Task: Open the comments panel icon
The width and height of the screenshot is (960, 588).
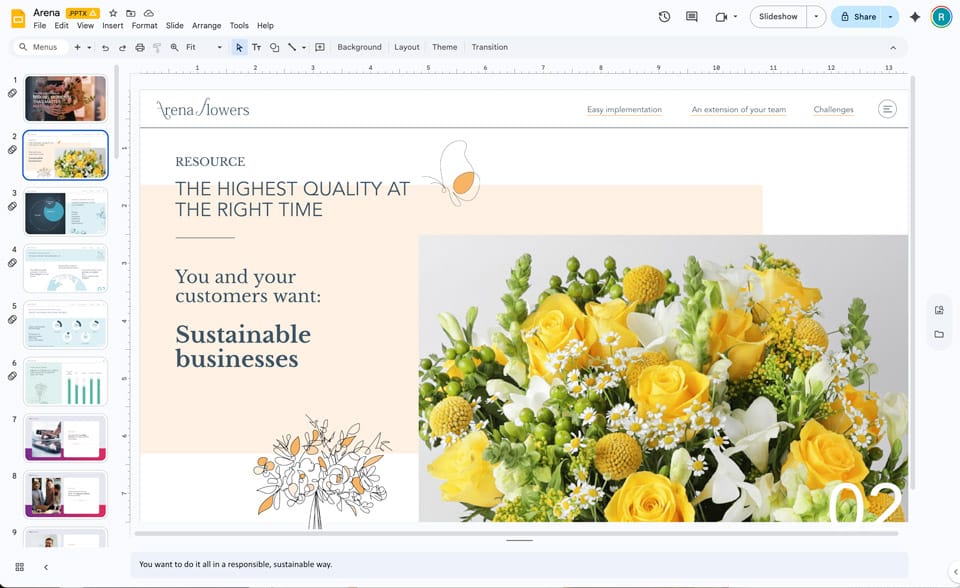Action: click(692, 17)
